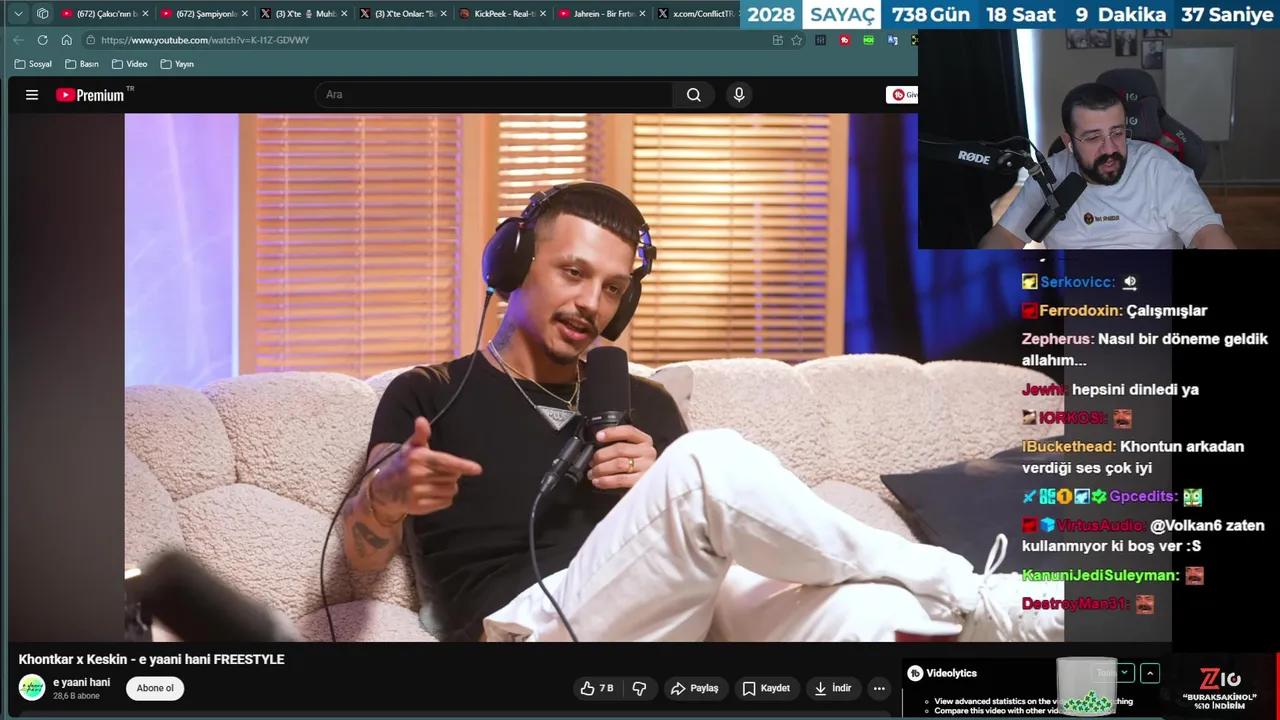Click Gpcedits username in chat
This screenshot has height=720, width=1280.
point(1143,497)
